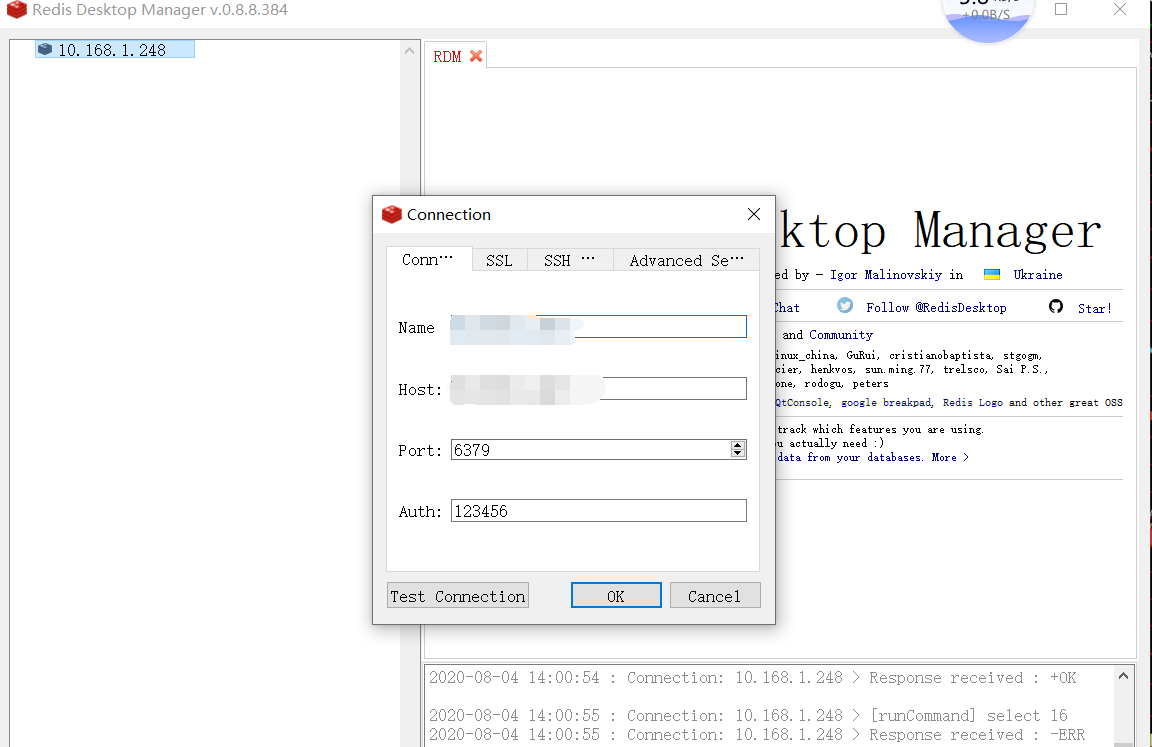The height and width of the screenshot is (747, 1152).
Task: Click the Redis cube icon in Connection title
Action: pos(392,214)
